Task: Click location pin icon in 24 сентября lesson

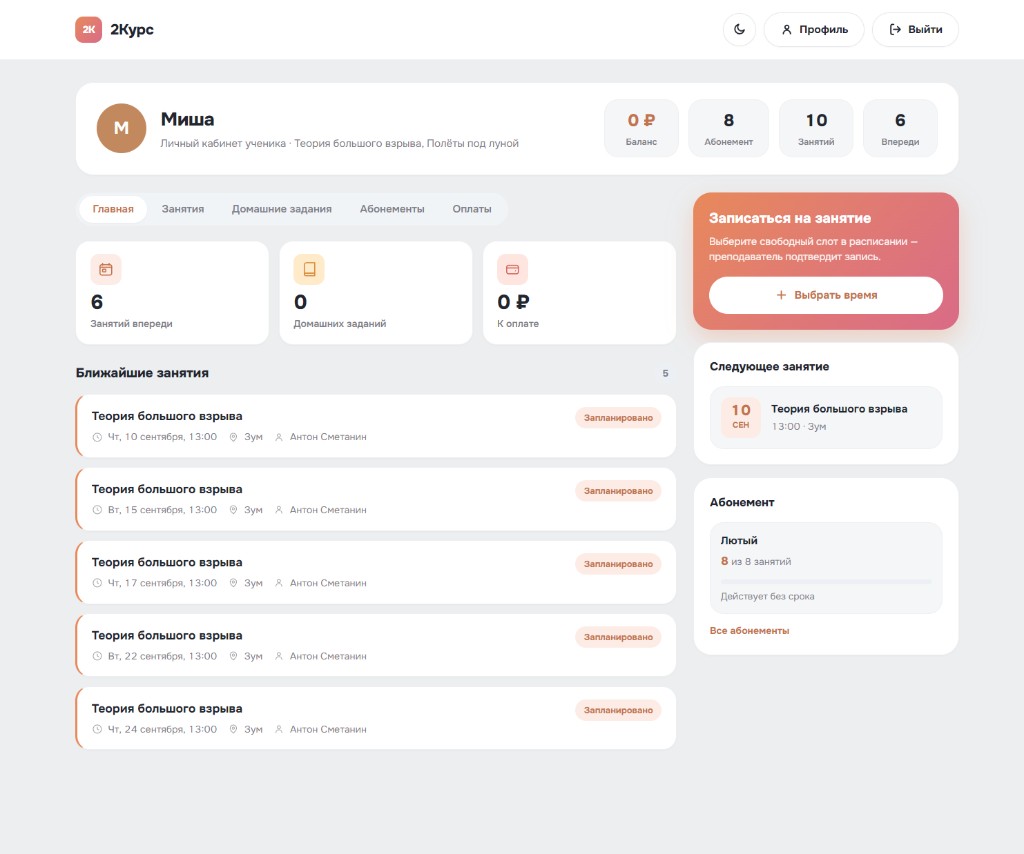Action: pyautogui.click(x=233, y=729)
